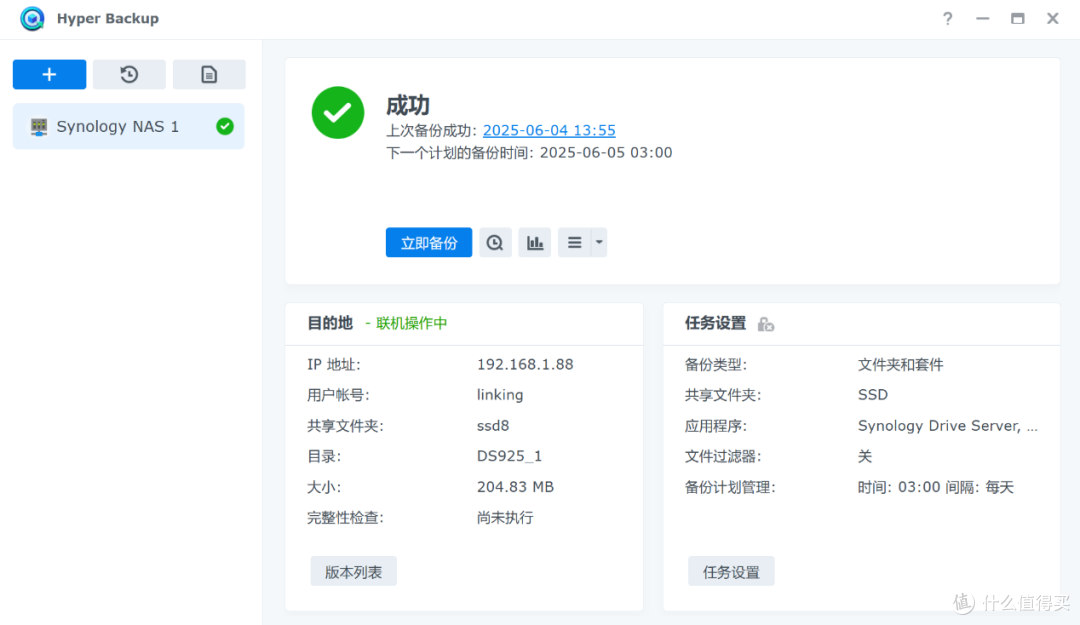Click the directory value DS925_1
This screenshot has height=625, width=1080.
(509, 456)
